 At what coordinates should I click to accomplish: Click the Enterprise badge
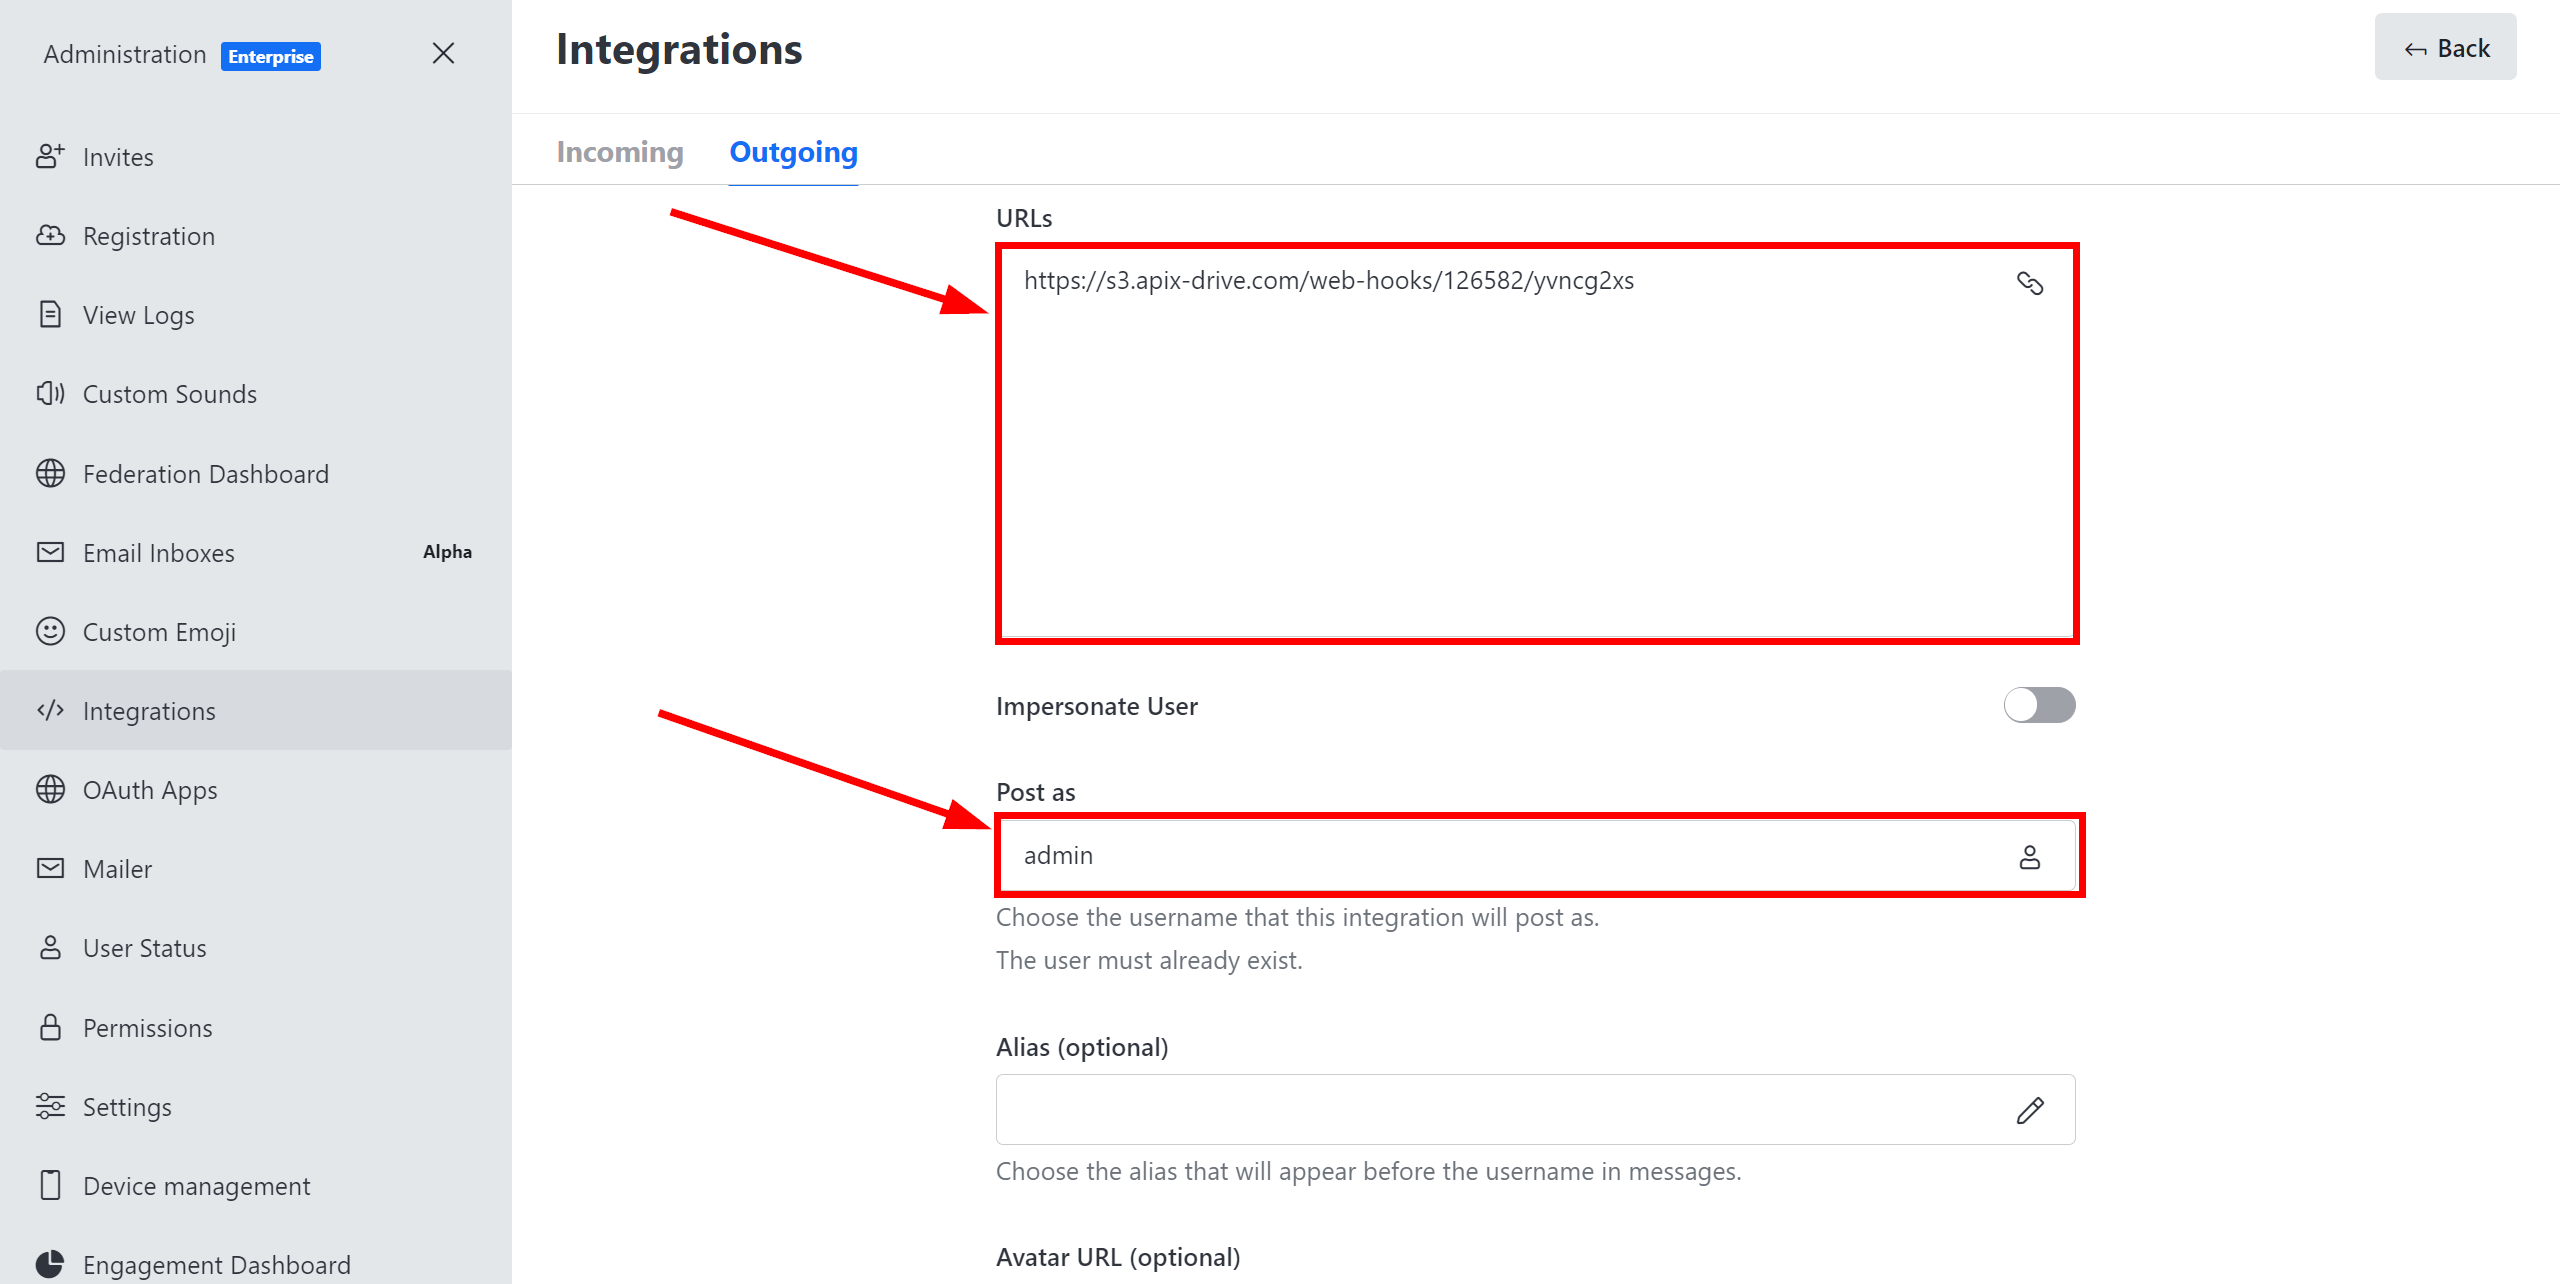271,56
